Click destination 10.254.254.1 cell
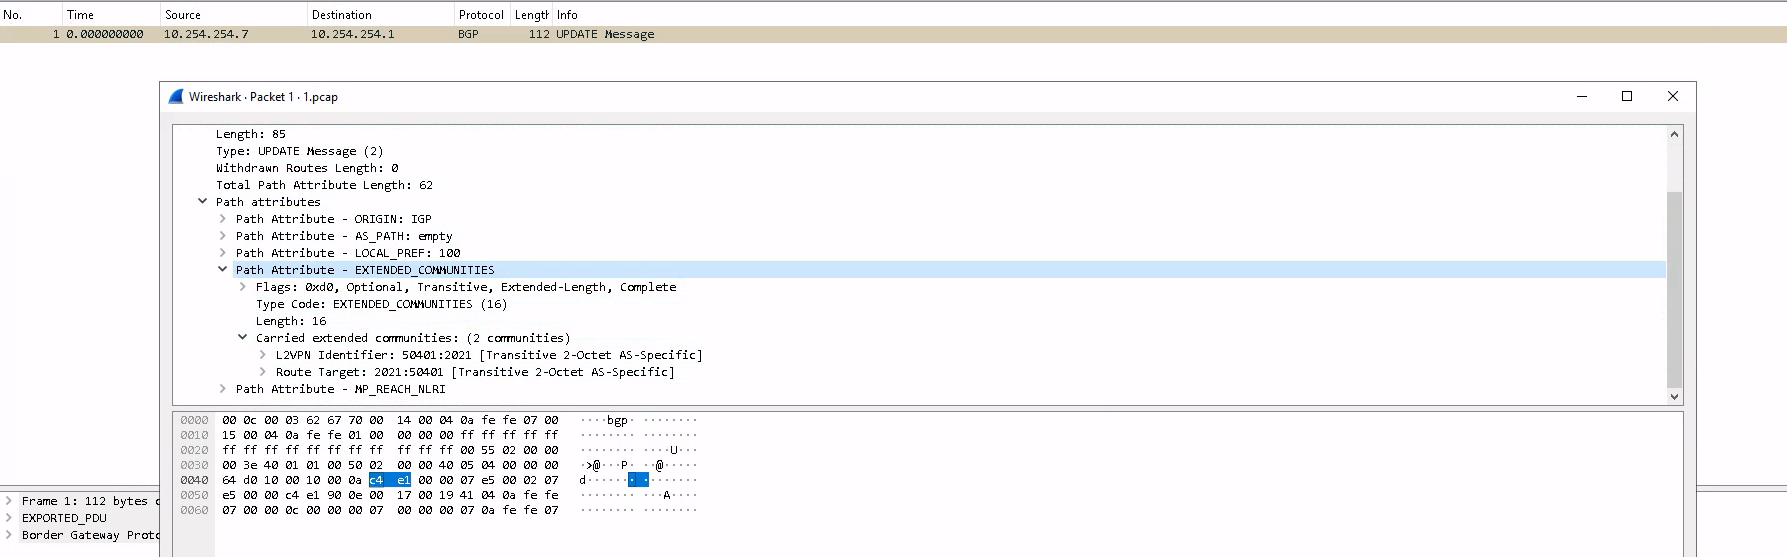This screenshot has width=1787, height=557. point(352,34)
